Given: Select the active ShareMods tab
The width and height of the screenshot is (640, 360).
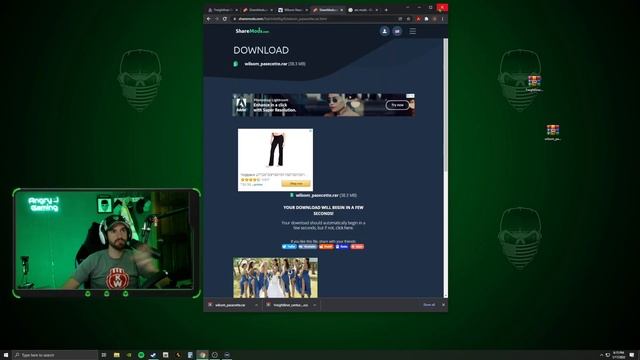Looking at the screenshot, I should pos(327,9).
